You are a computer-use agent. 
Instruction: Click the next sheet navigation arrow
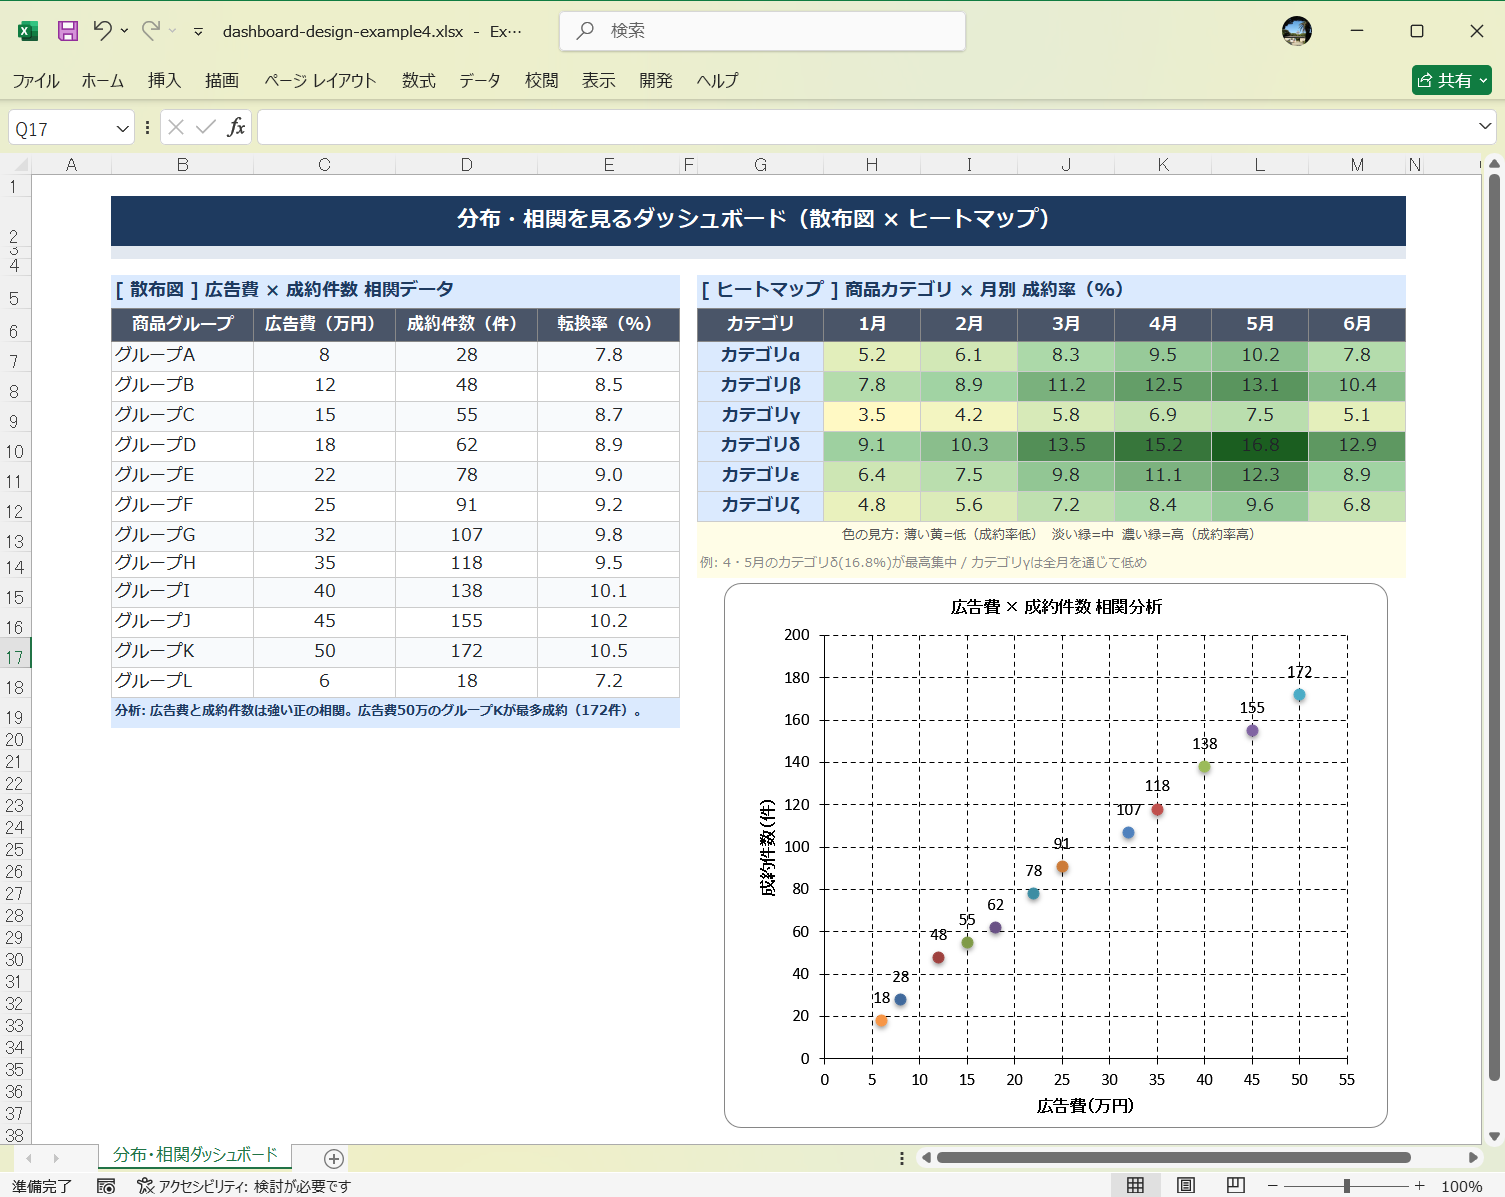[56, 1158]
